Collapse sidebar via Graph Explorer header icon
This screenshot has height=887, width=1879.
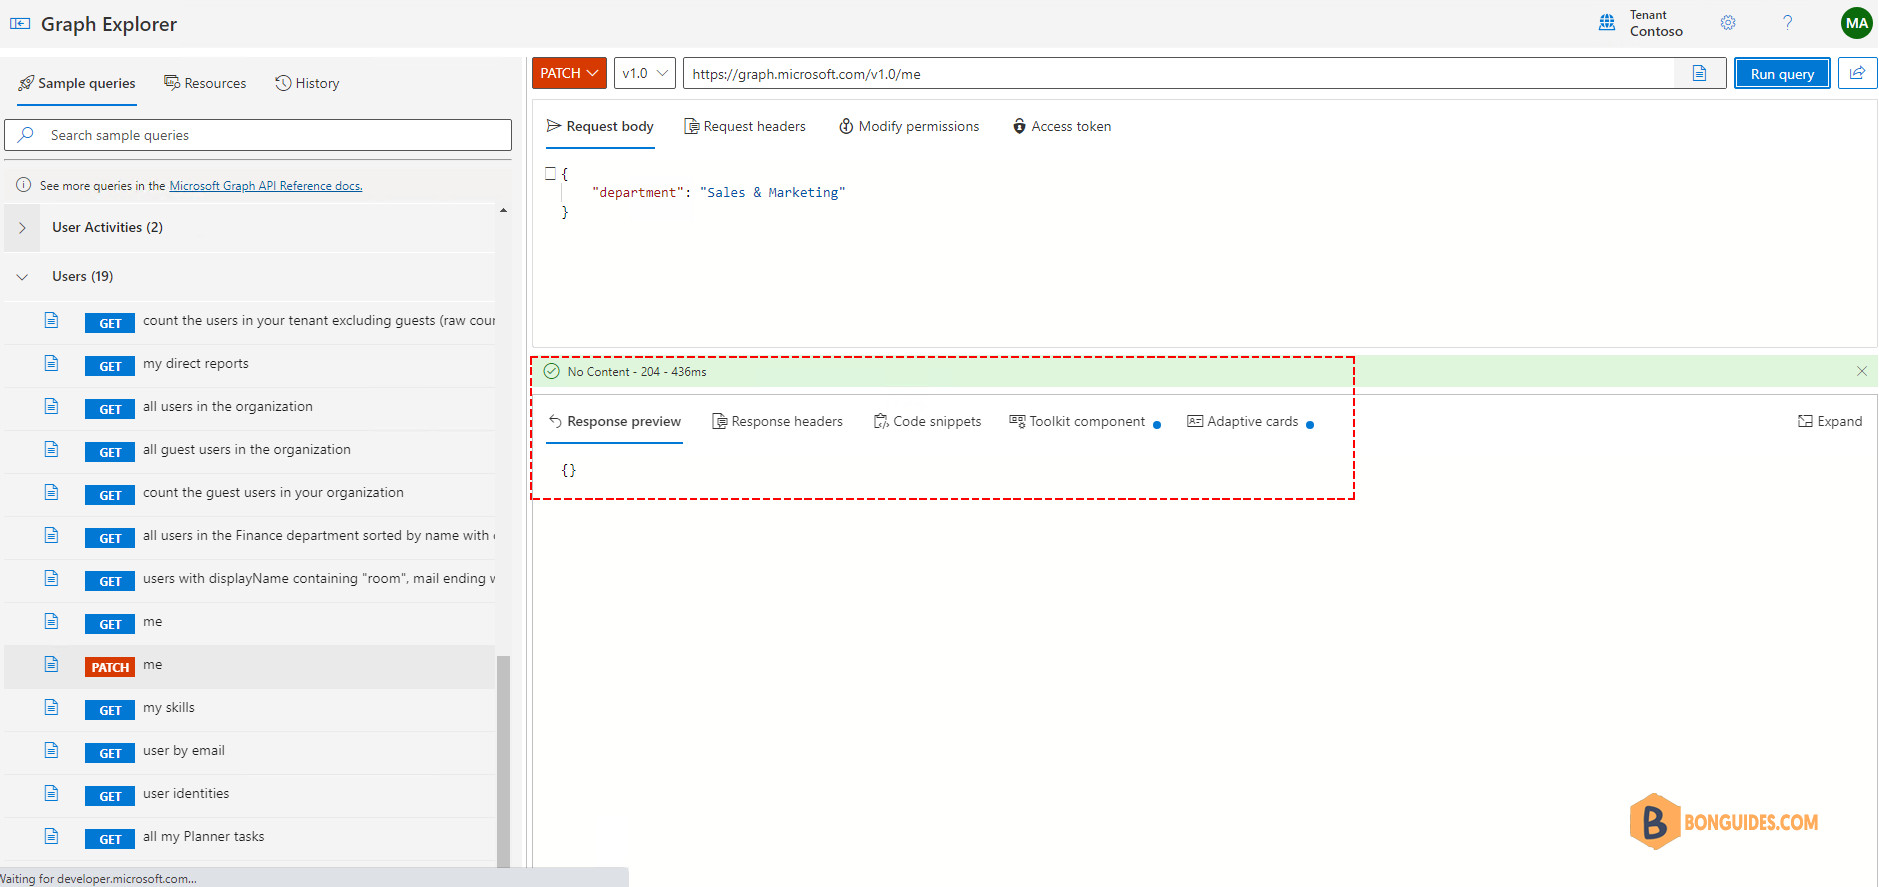pyautogui.click(x=20, y=24)
